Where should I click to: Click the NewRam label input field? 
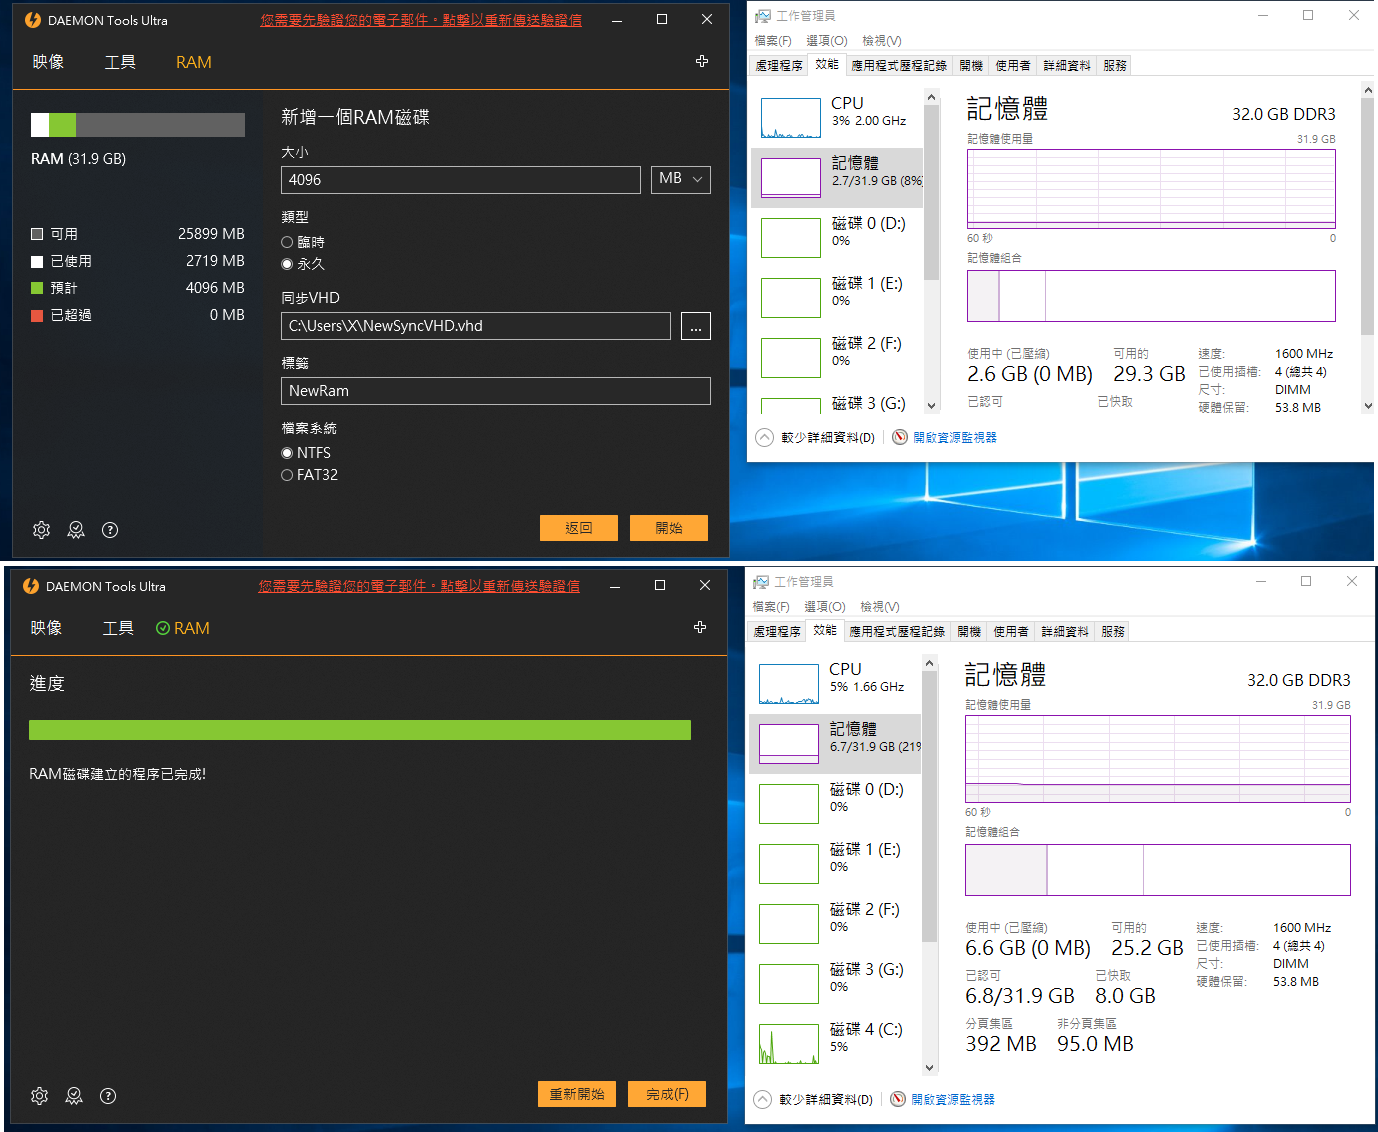click(495, 391)
